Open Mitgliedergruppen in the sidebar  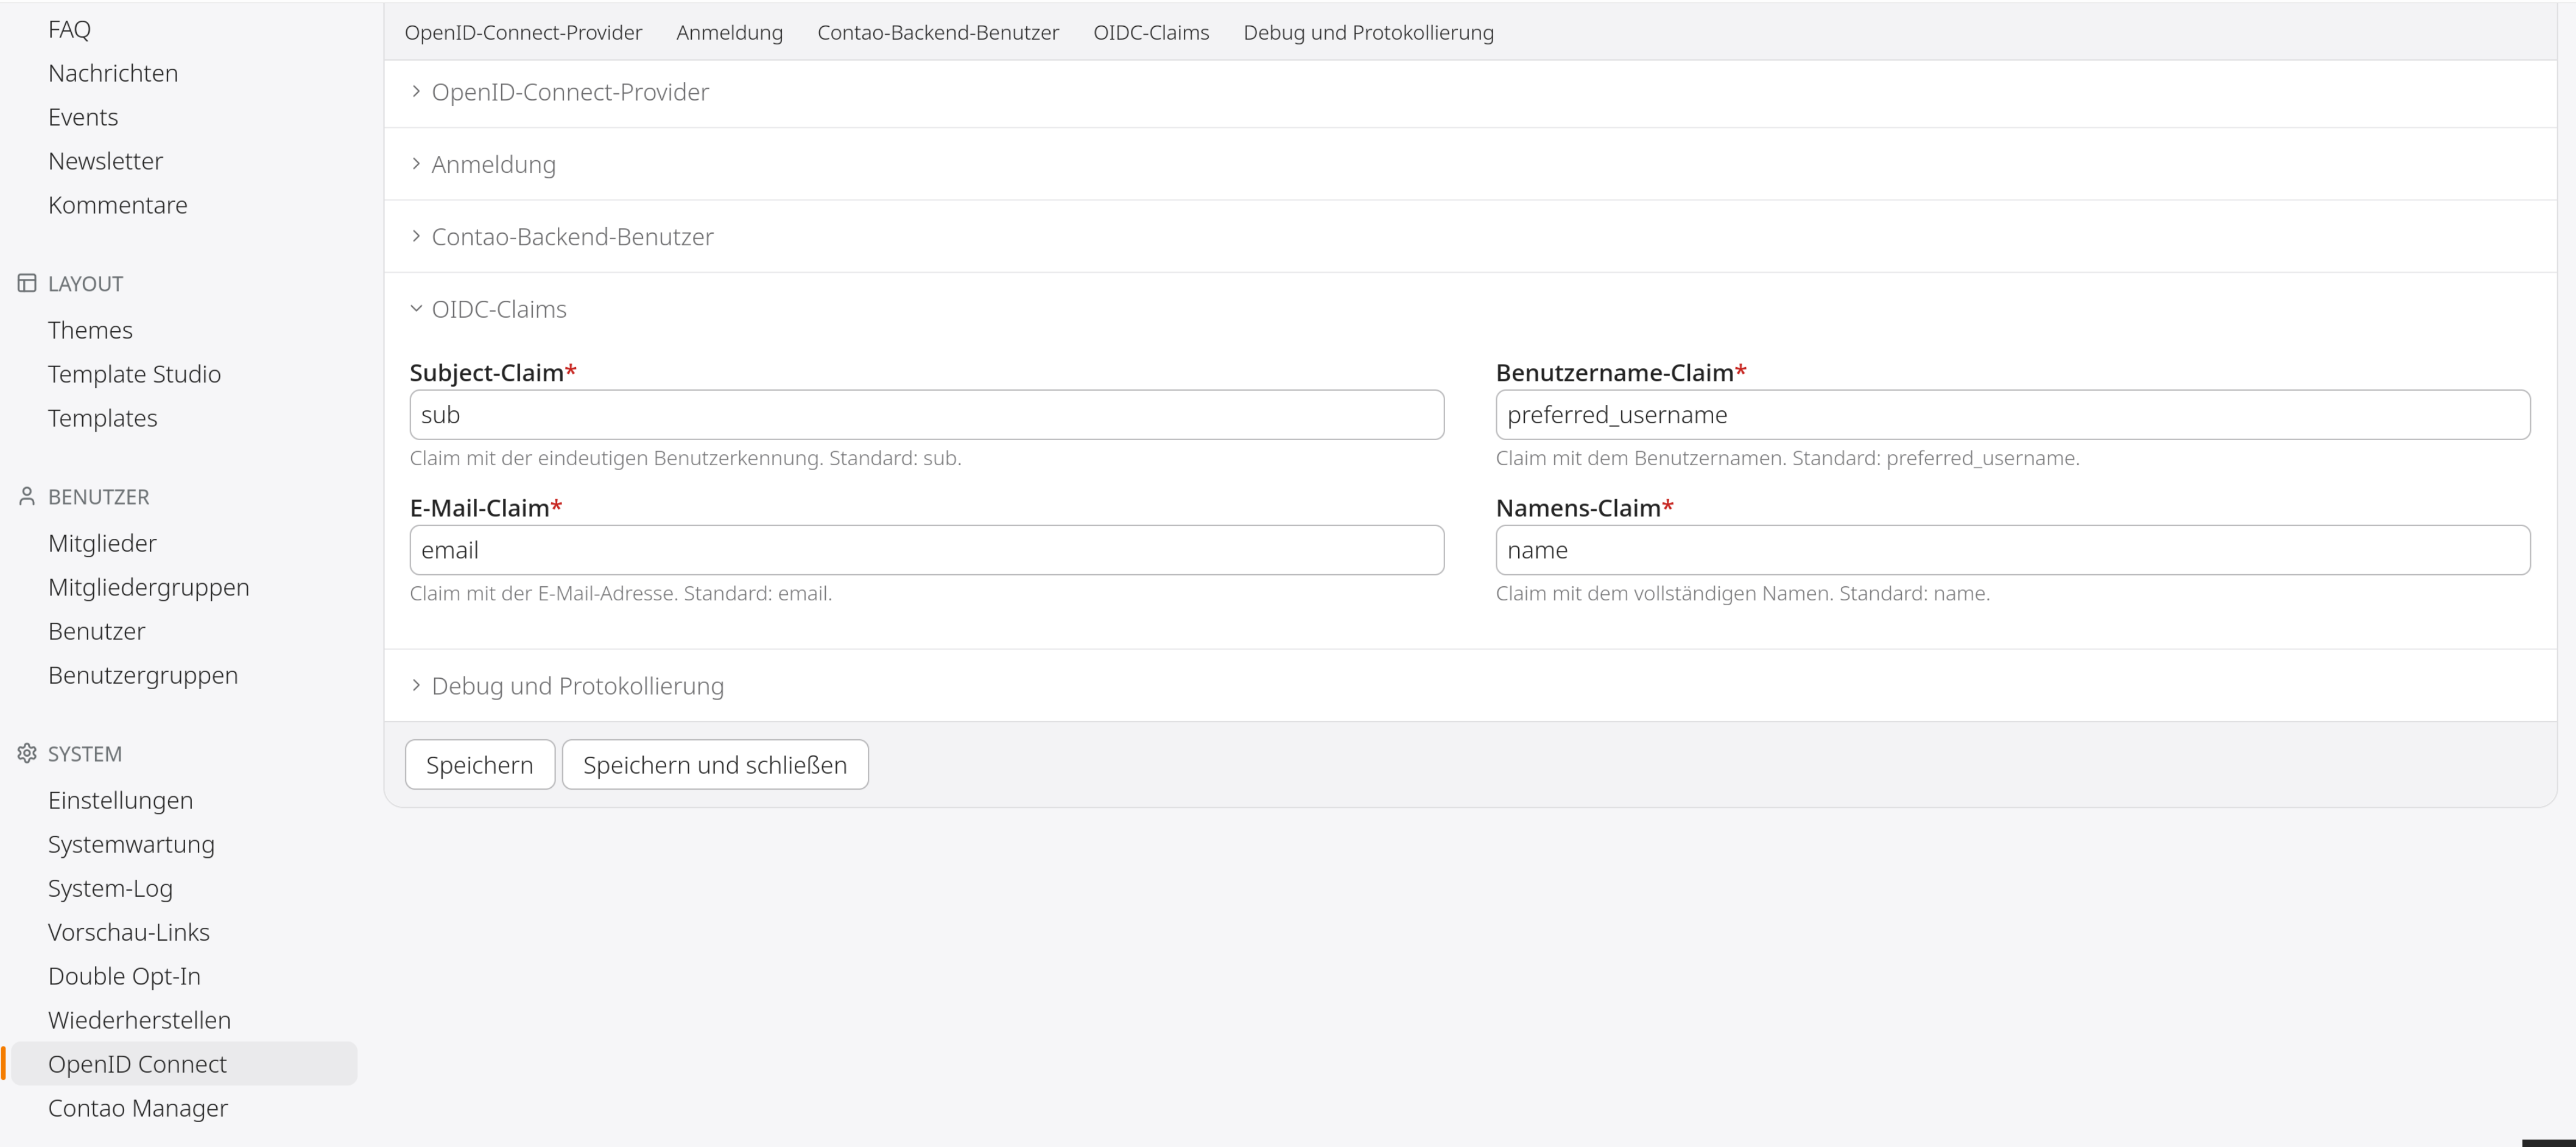coord(149,587)
